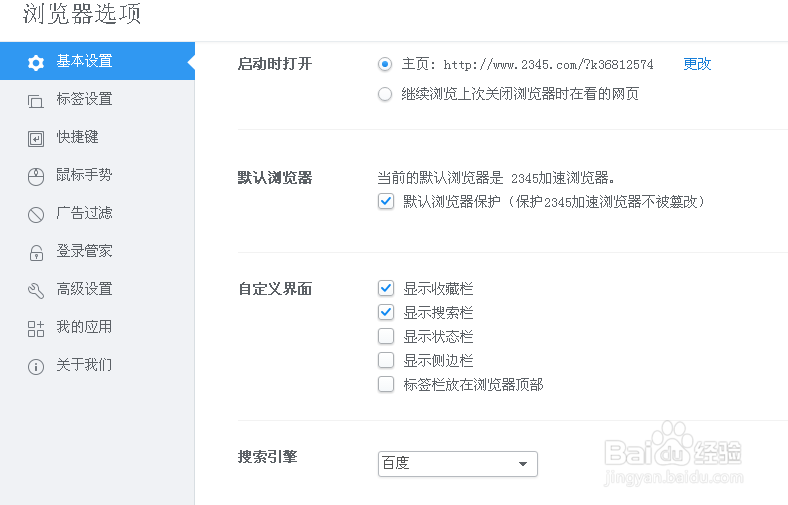Click the 默认浏览器 section label

(x=275, y=178)
